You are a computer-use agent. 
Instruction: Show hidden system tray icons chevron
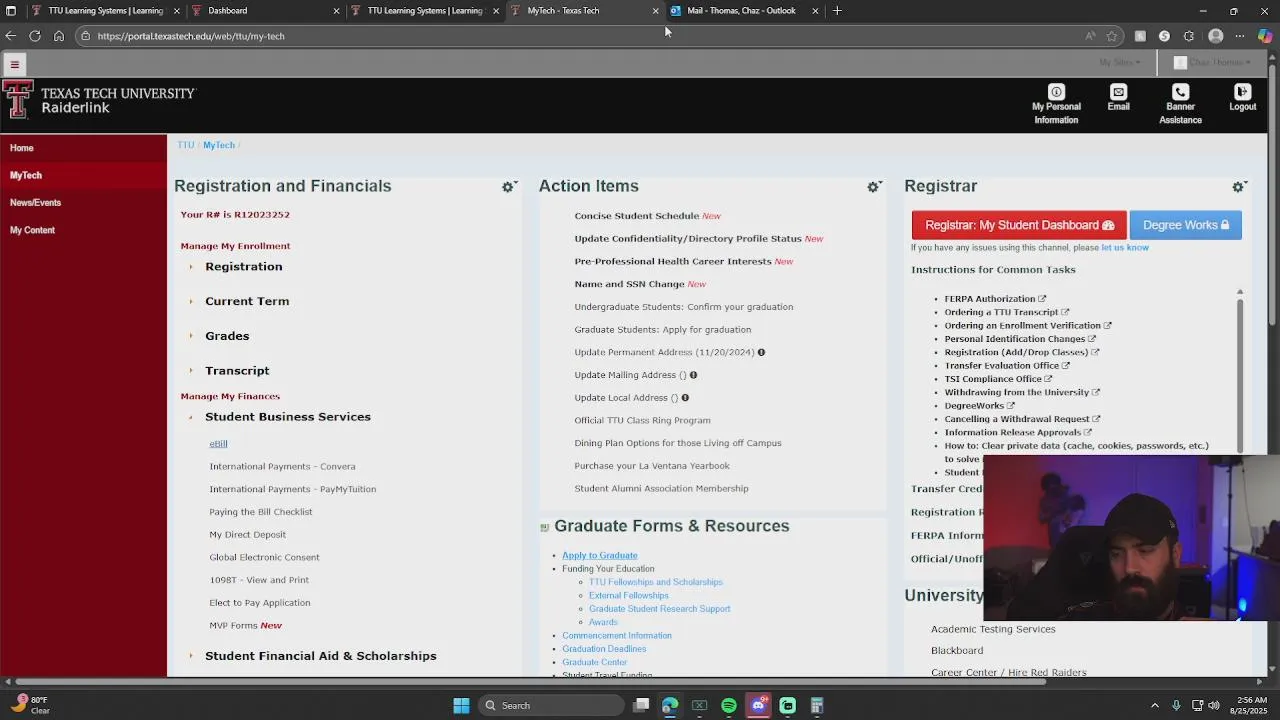point(1154,706)
